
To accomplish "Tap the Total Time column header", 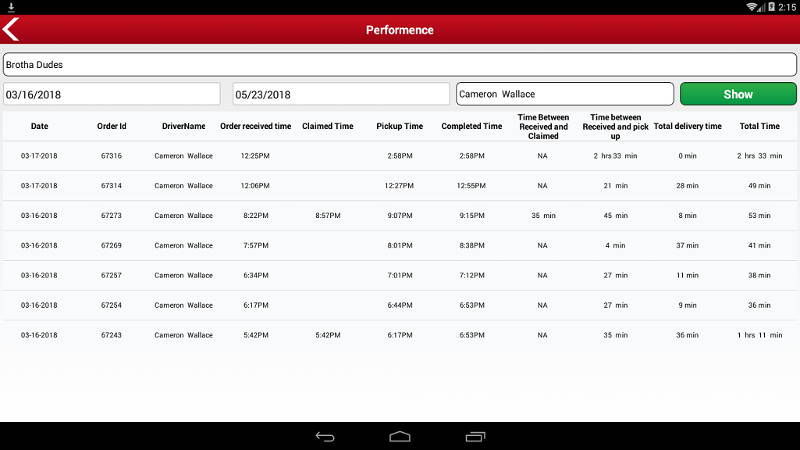I will point(760,126).
